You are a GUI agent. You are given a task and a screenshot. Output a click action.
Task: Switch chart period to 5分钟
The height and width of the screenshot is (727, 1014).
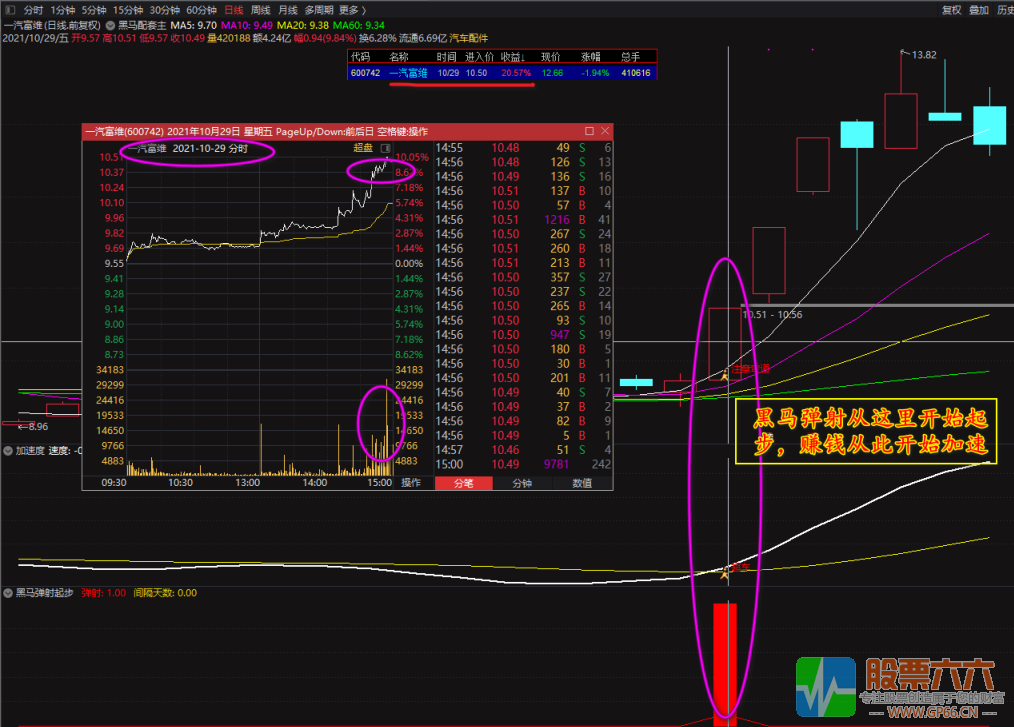(x=94, y=10)
